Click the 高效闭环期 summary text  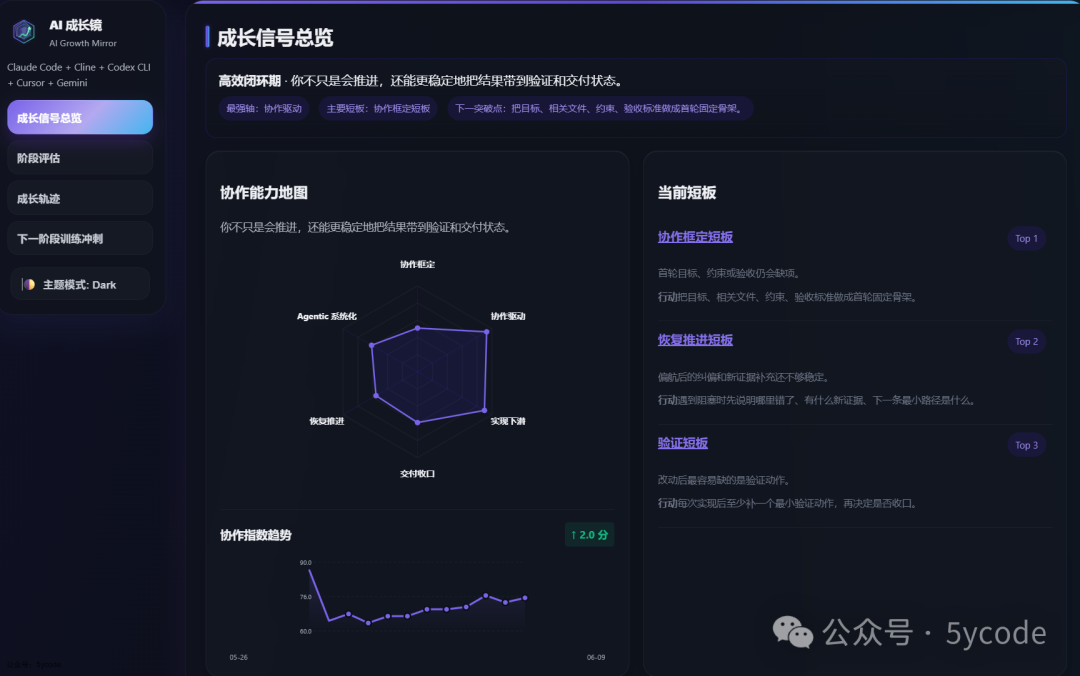coord(421,81)
